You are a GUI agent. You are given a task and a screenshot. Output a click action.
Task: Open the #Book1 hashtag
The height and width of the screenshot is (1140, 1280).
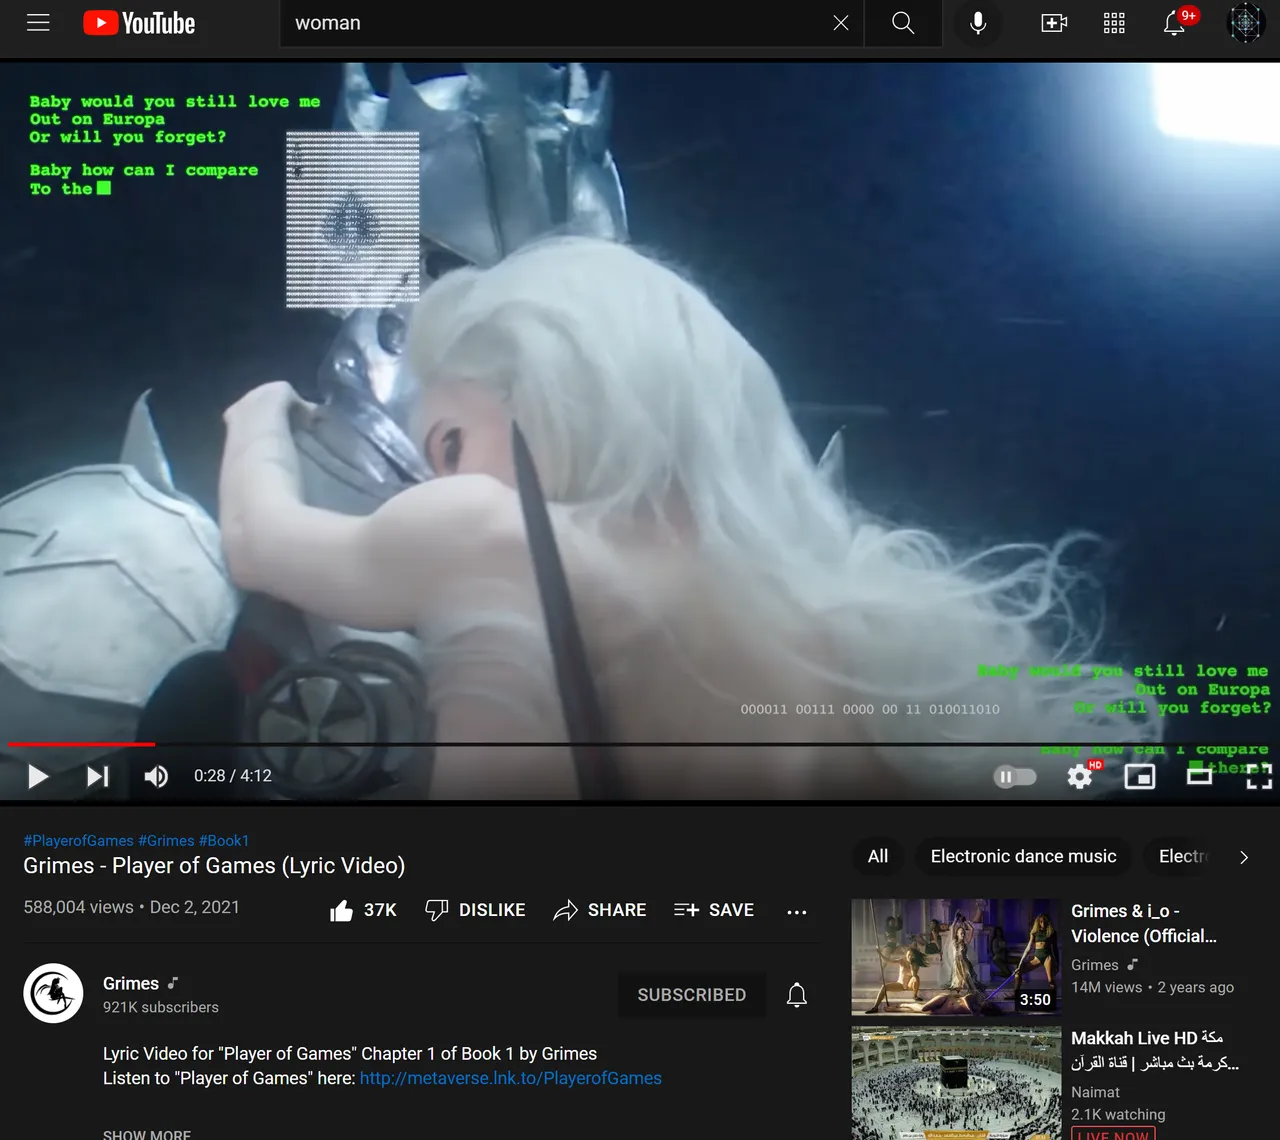[x=224, y=841]
